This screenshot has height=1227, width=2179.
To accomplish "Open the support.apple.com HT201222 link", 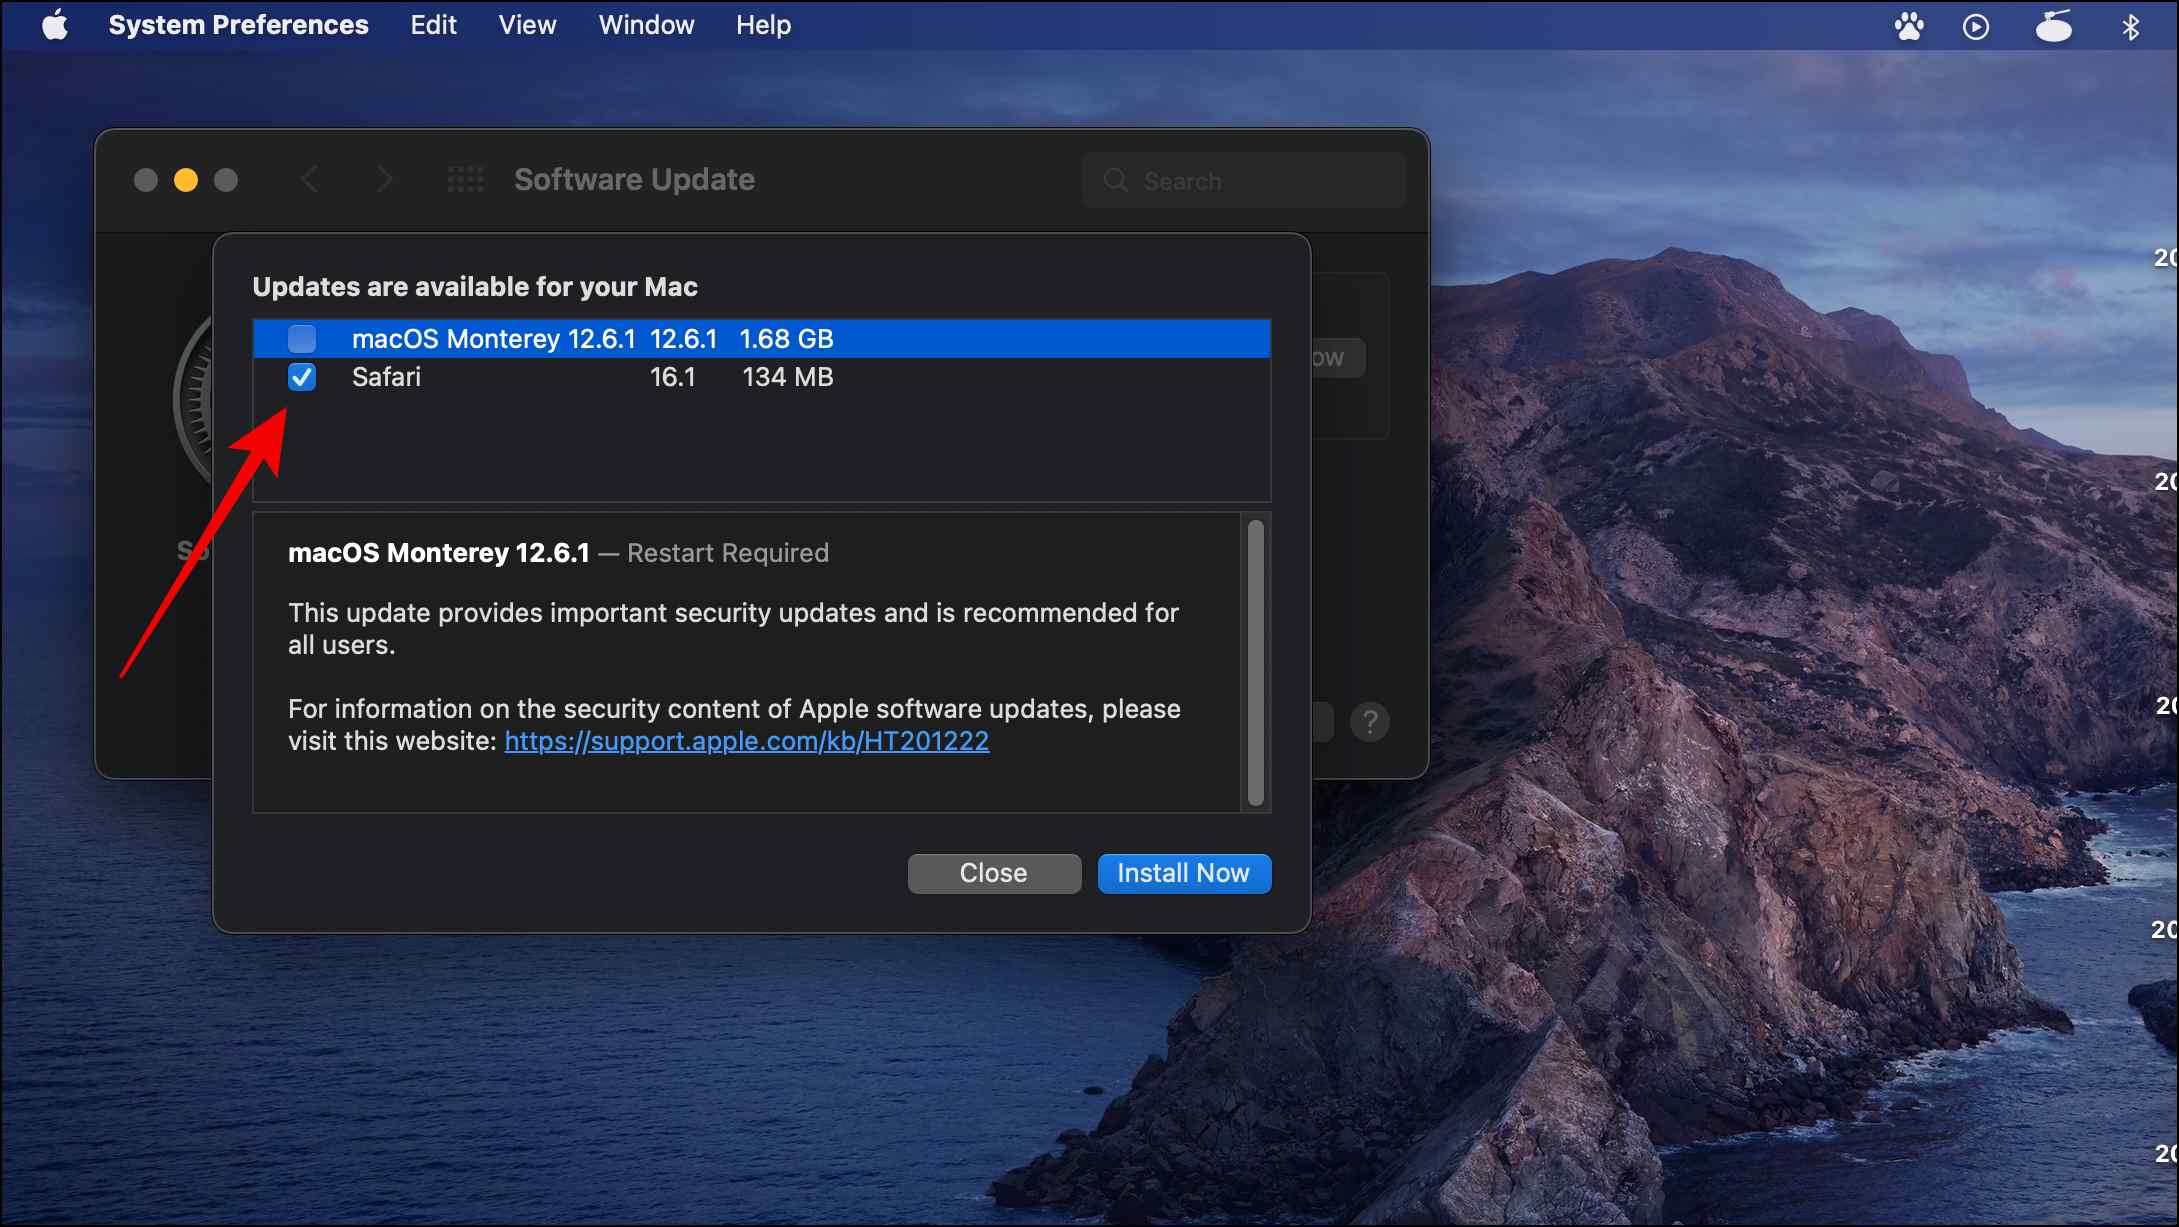I will click(x=747, y=741).
